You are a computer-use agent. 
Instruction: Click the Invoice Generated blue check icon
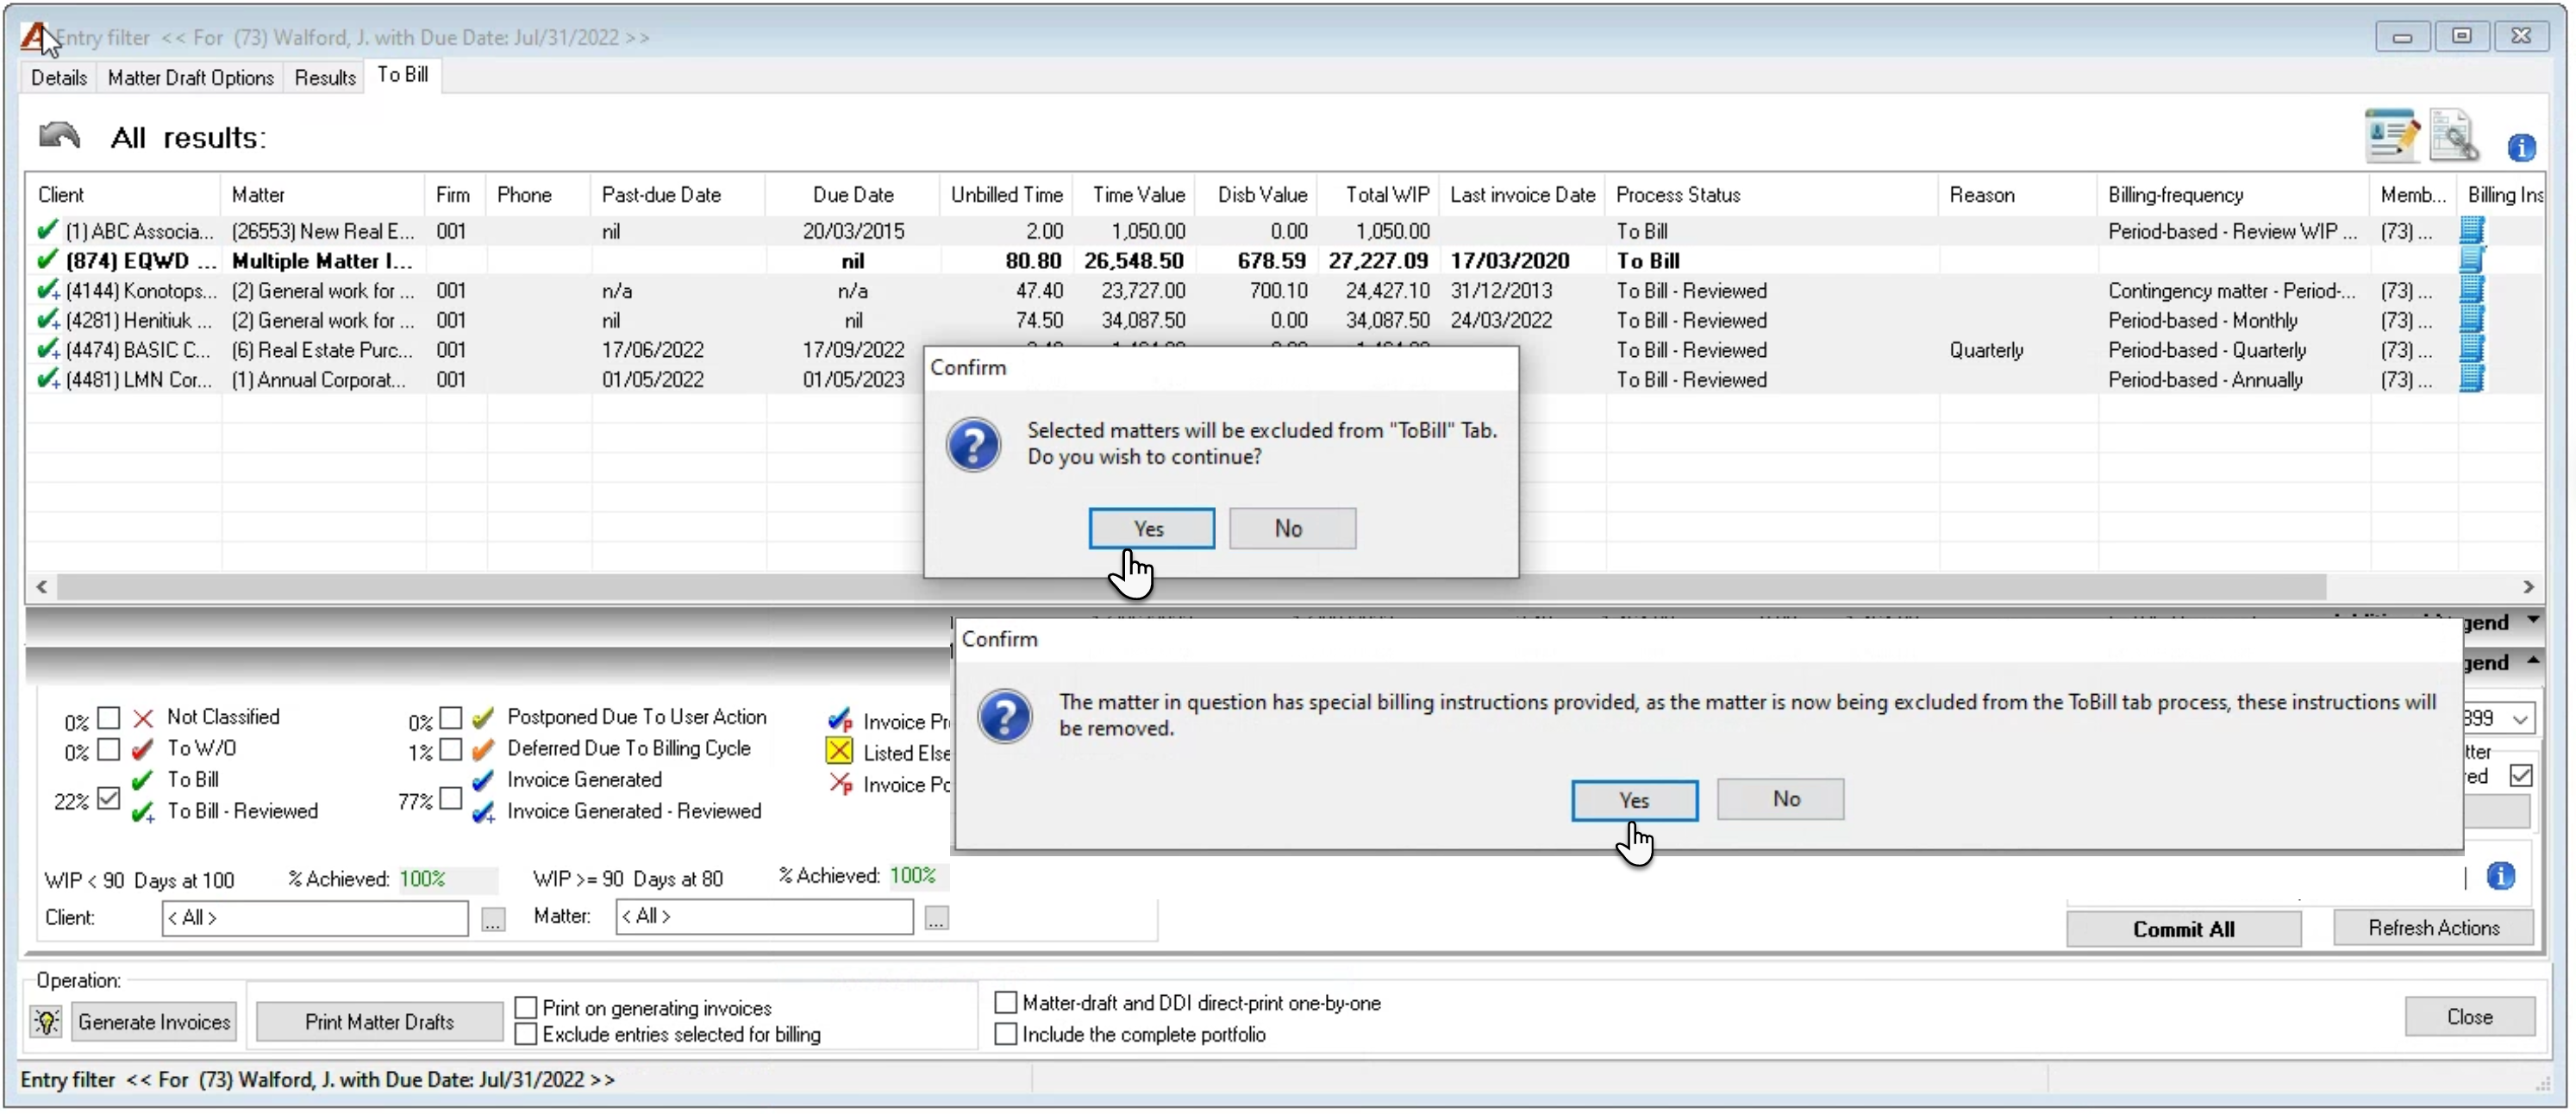pyautogui.click(x=483, y=780)
